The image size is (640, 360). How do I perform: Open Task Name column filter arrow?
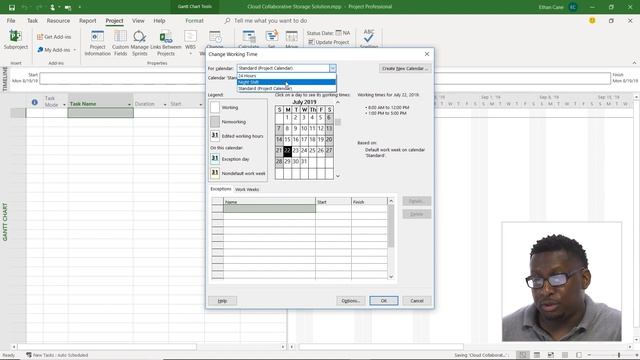[129, 104]
